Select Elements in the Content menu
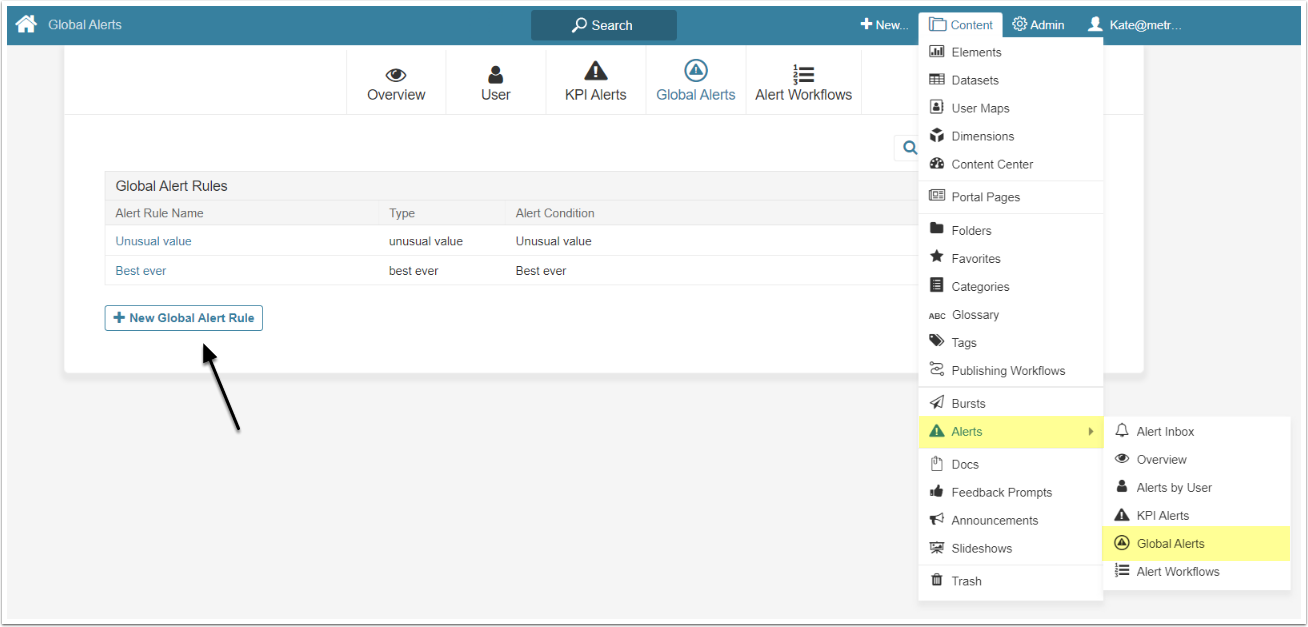 (975, 52)
